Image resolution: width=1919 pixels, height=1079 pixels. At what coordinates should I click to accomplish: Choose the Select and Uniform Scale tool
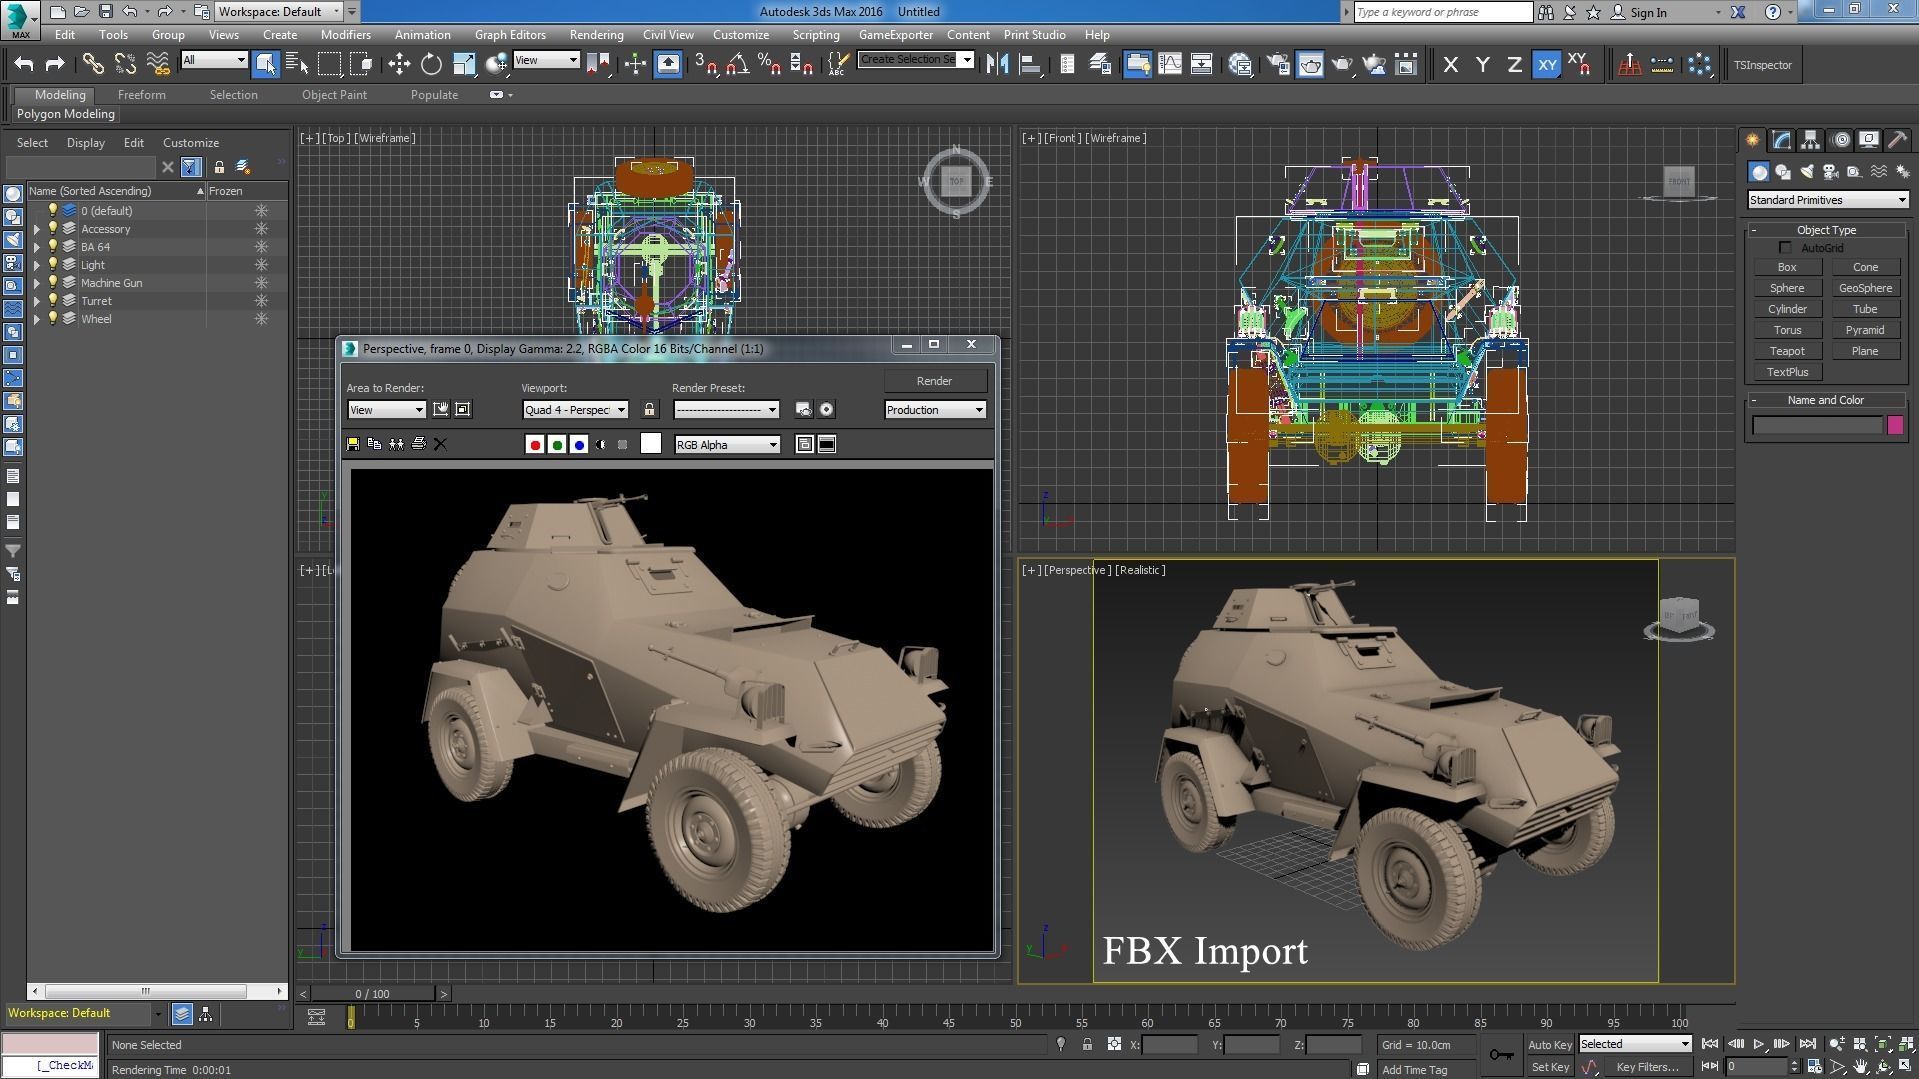(x=464, y=65)
